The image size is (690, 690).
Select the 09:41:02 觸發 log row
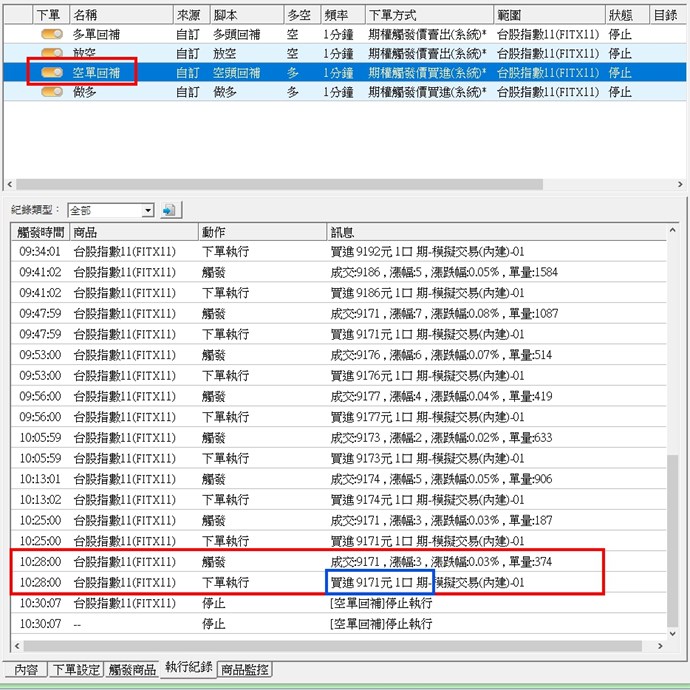coord(338,272)
